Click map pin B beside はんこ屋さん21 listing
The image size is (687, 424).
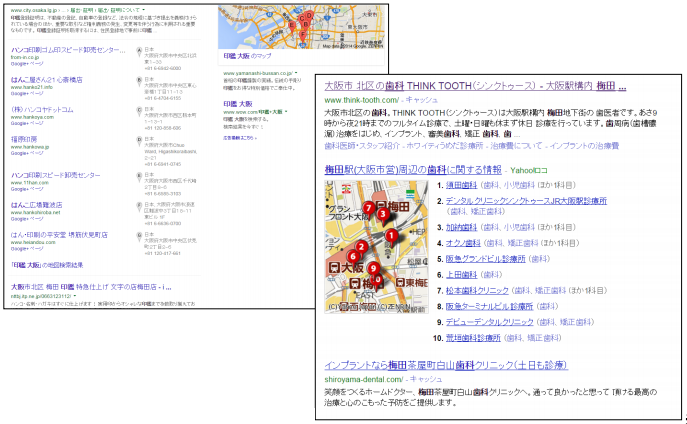point(139,81)
